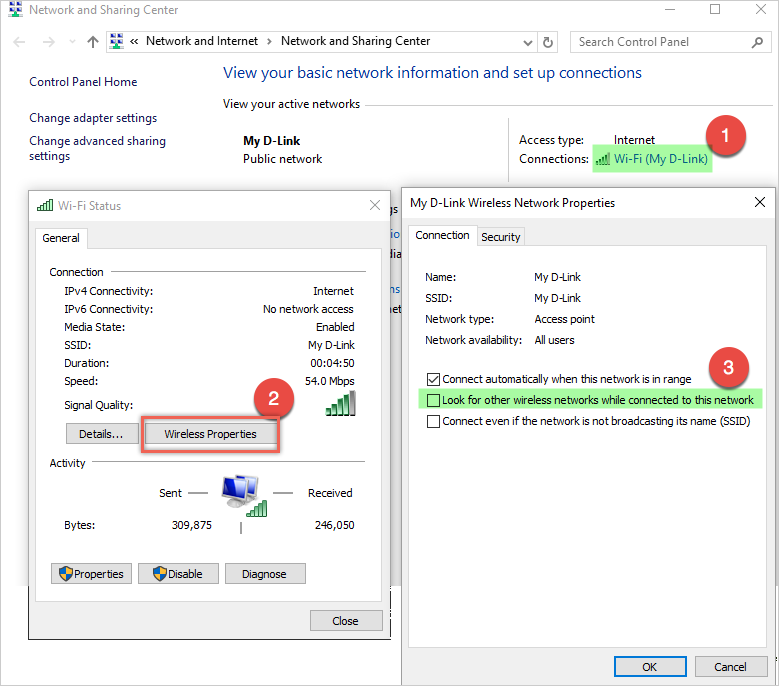Click OK in Wireless Network Properties
This screenshot has height=686, width=779.
(x=650, y=667)
